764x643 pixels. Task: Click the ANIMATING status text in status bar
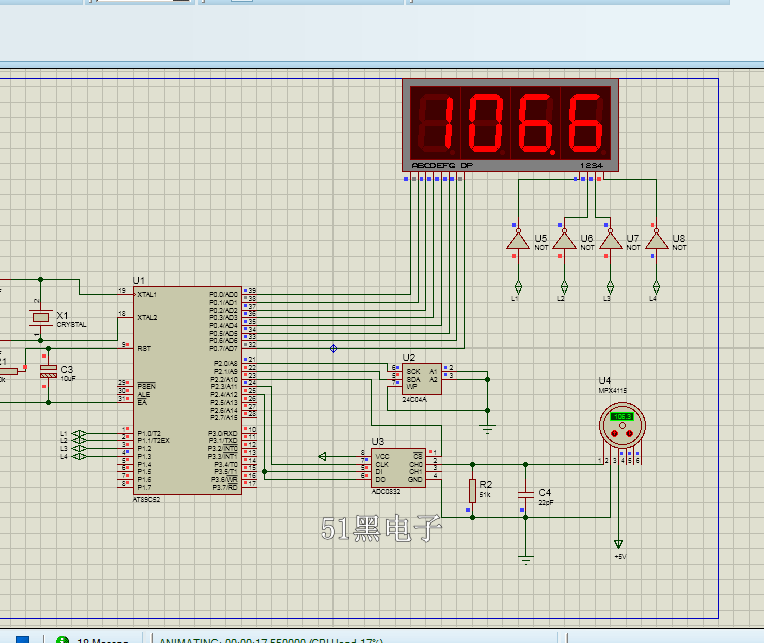[271, 641]
